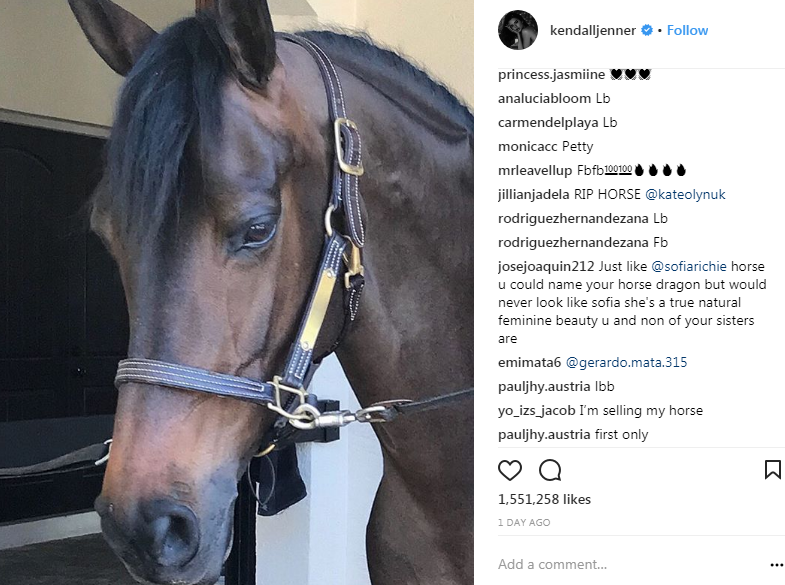Open the @gerardo.mata.315 mention
Viewport: 785px width, 585px height.
[626, 362]
